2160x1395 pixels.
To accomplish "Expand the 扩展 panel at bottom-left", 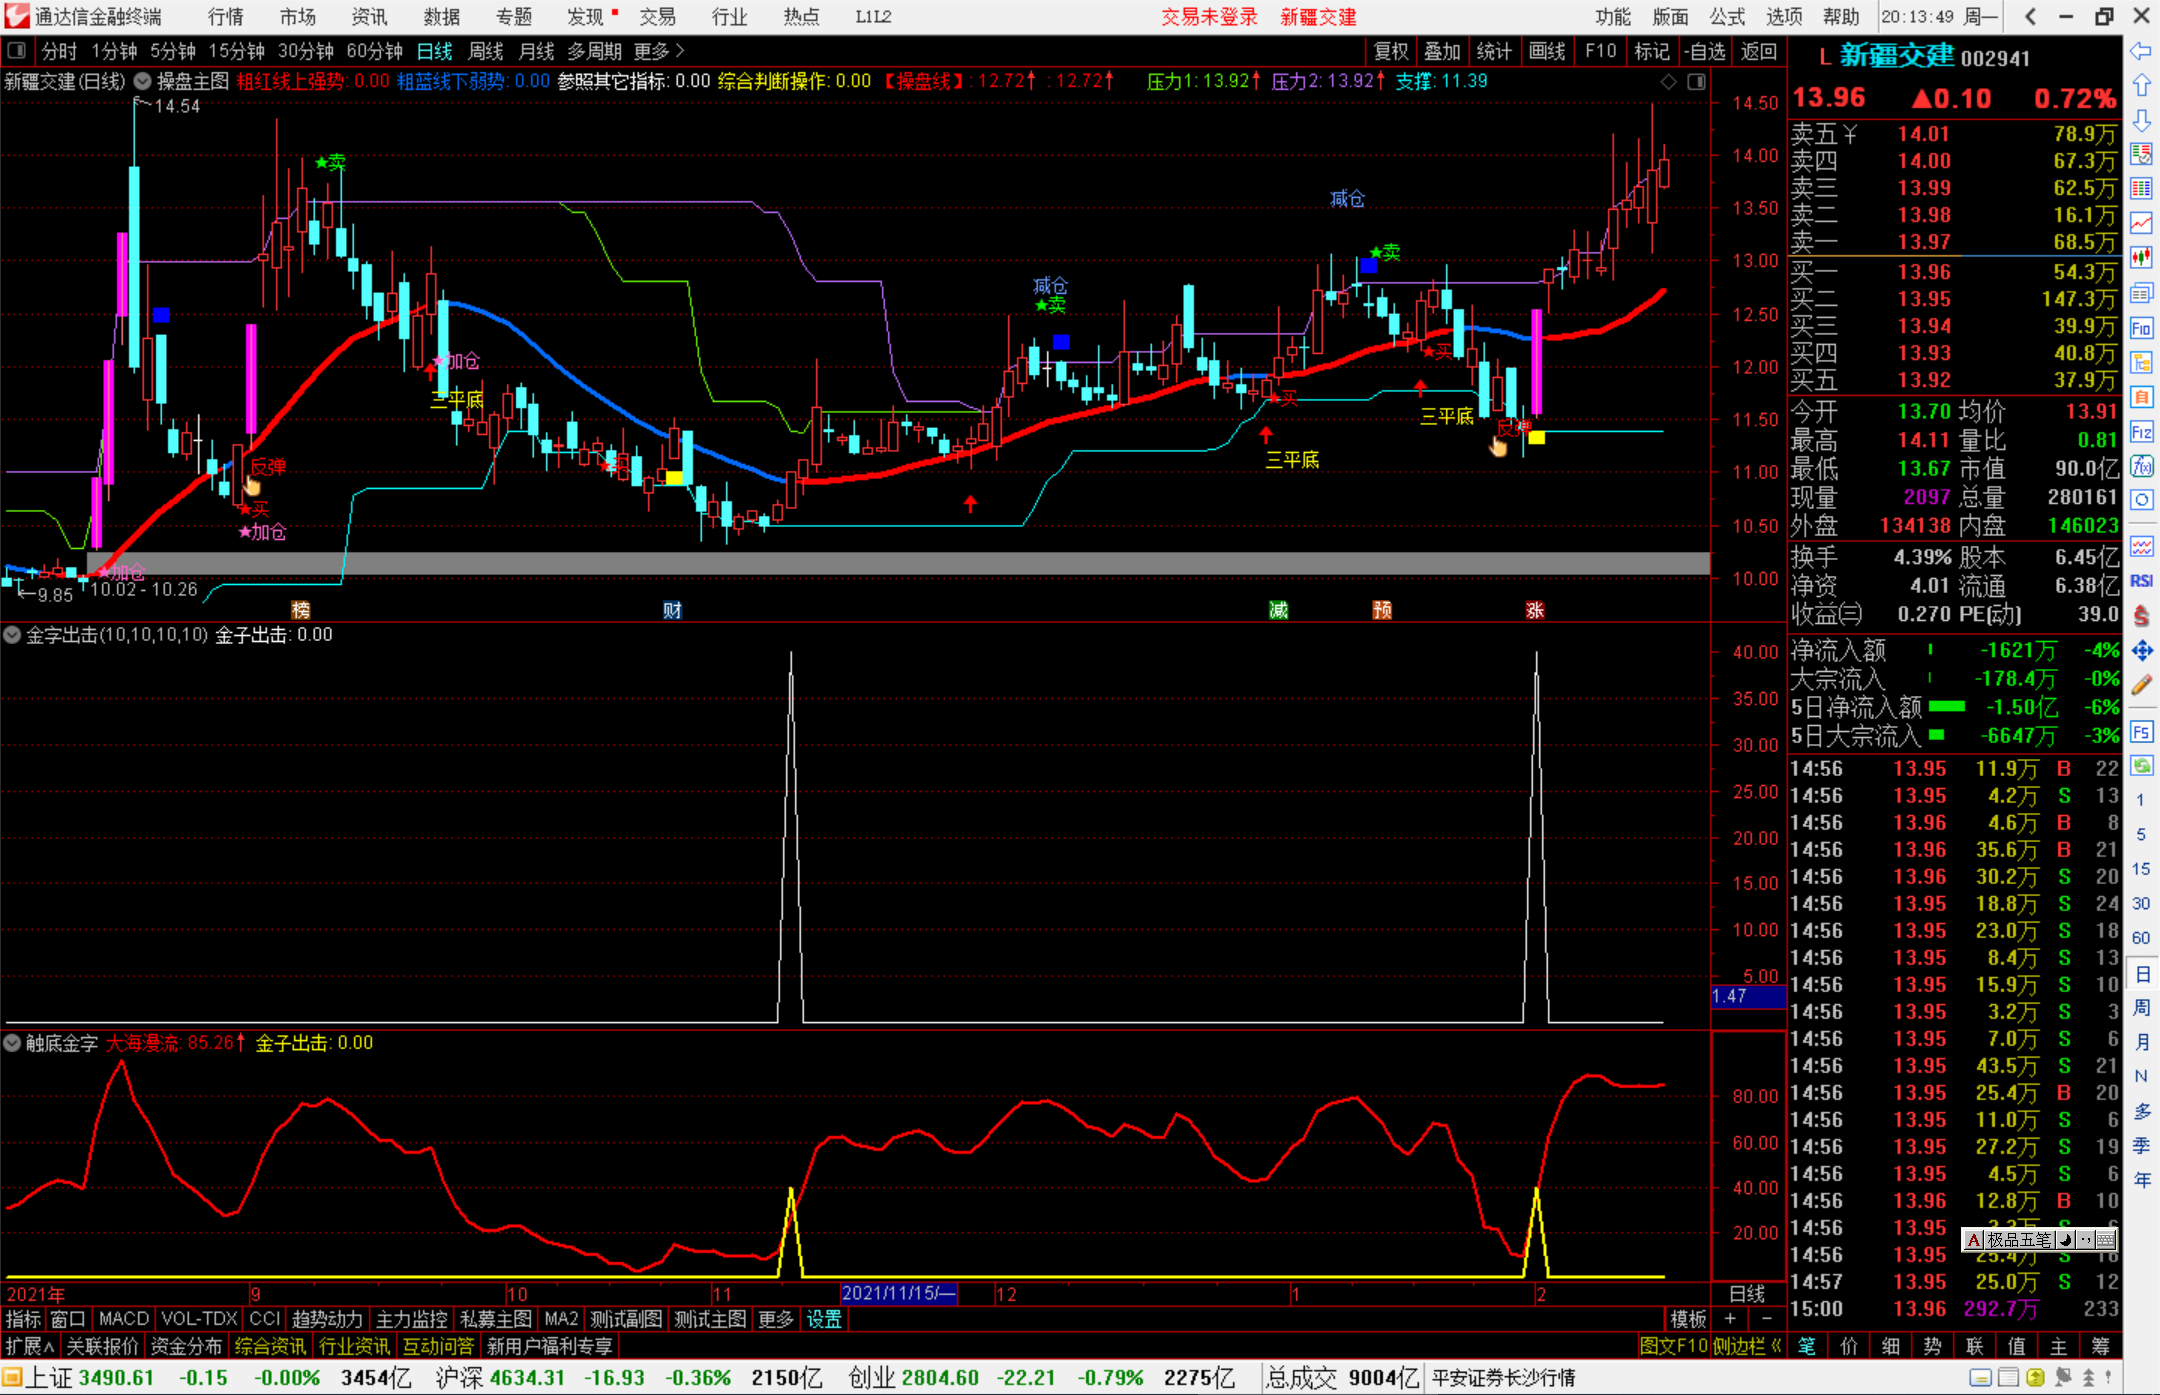I will click(29, 1346).
